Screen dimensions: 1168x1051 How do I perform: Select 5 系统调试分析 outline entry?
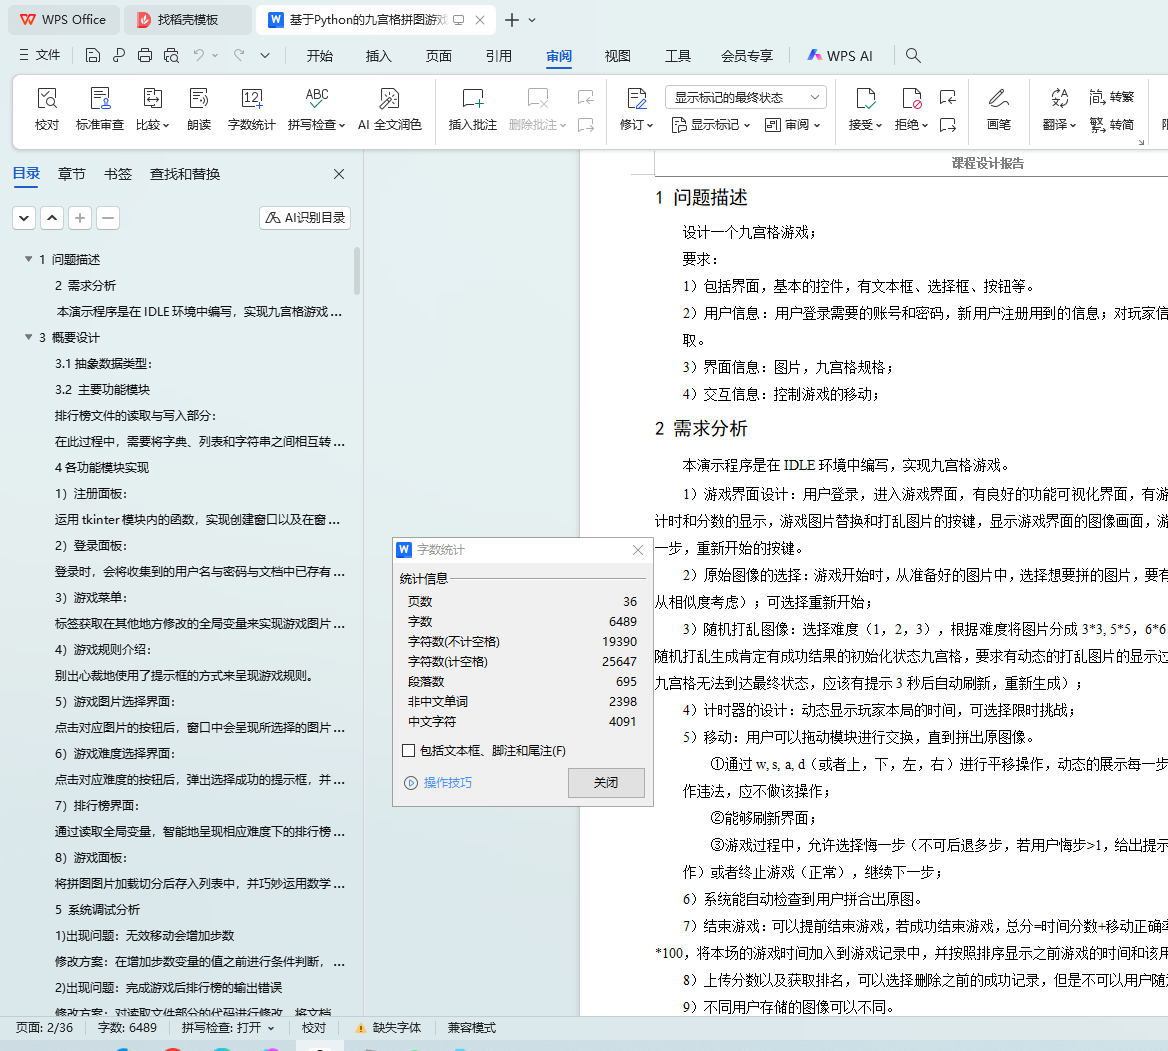click(97, 909)
